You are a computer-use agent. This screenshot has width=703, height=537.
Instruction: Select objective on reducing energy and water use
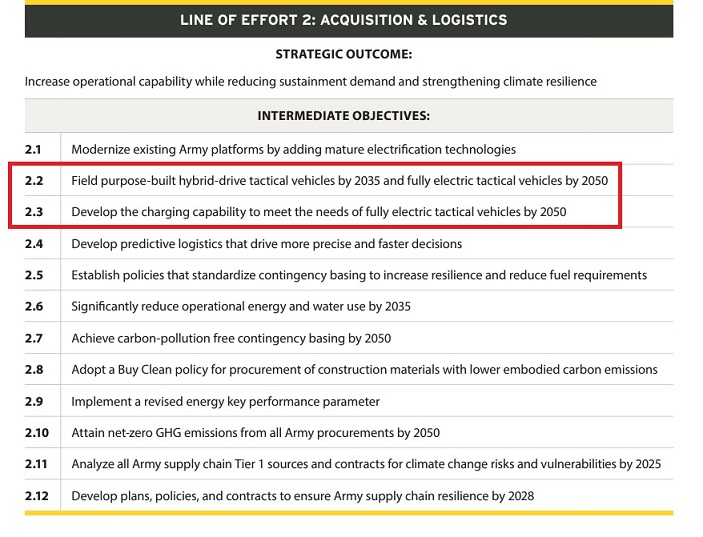click(241, 306)
